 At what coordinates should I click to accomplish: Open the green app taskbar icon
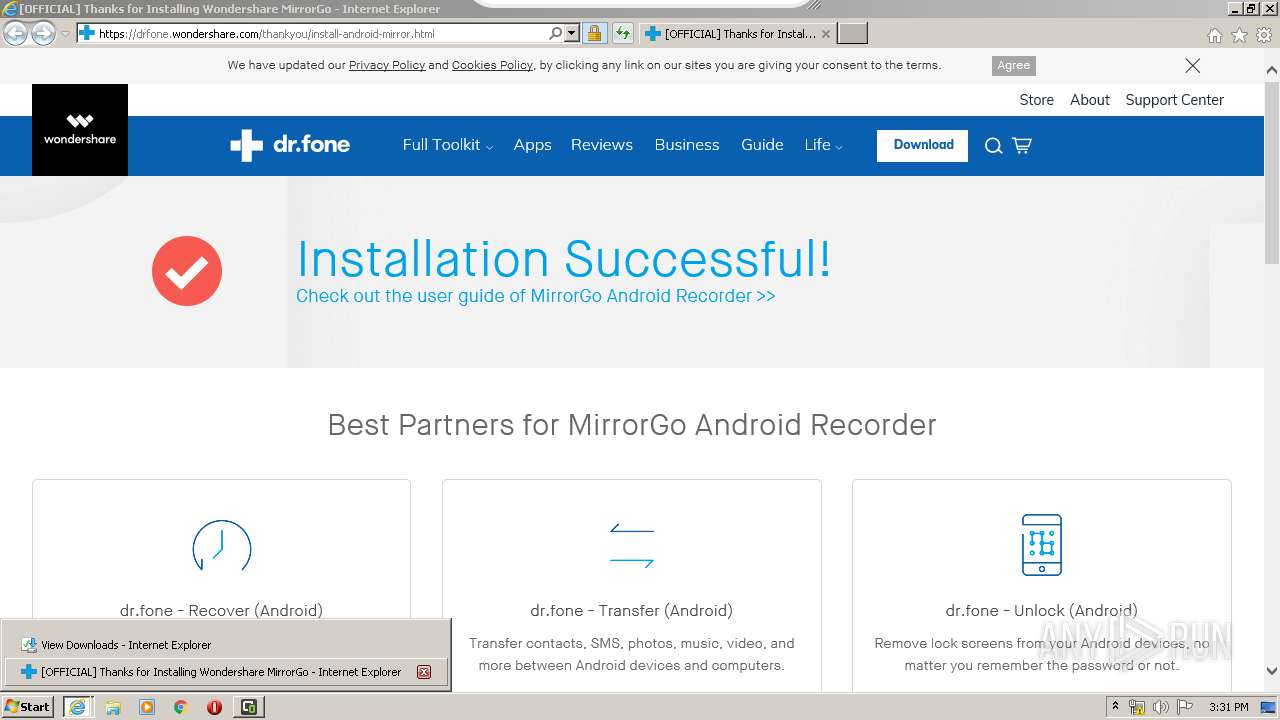[248, 707]
